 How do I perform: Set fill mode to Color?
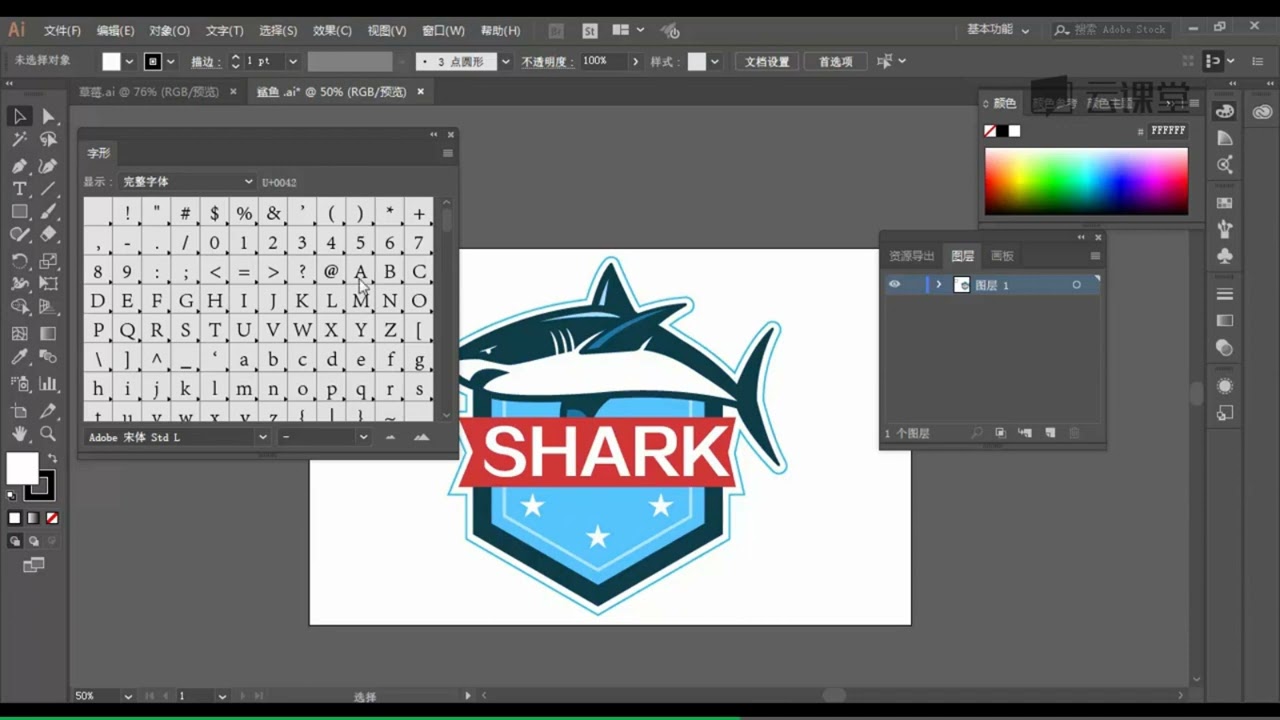coord(15,518)
